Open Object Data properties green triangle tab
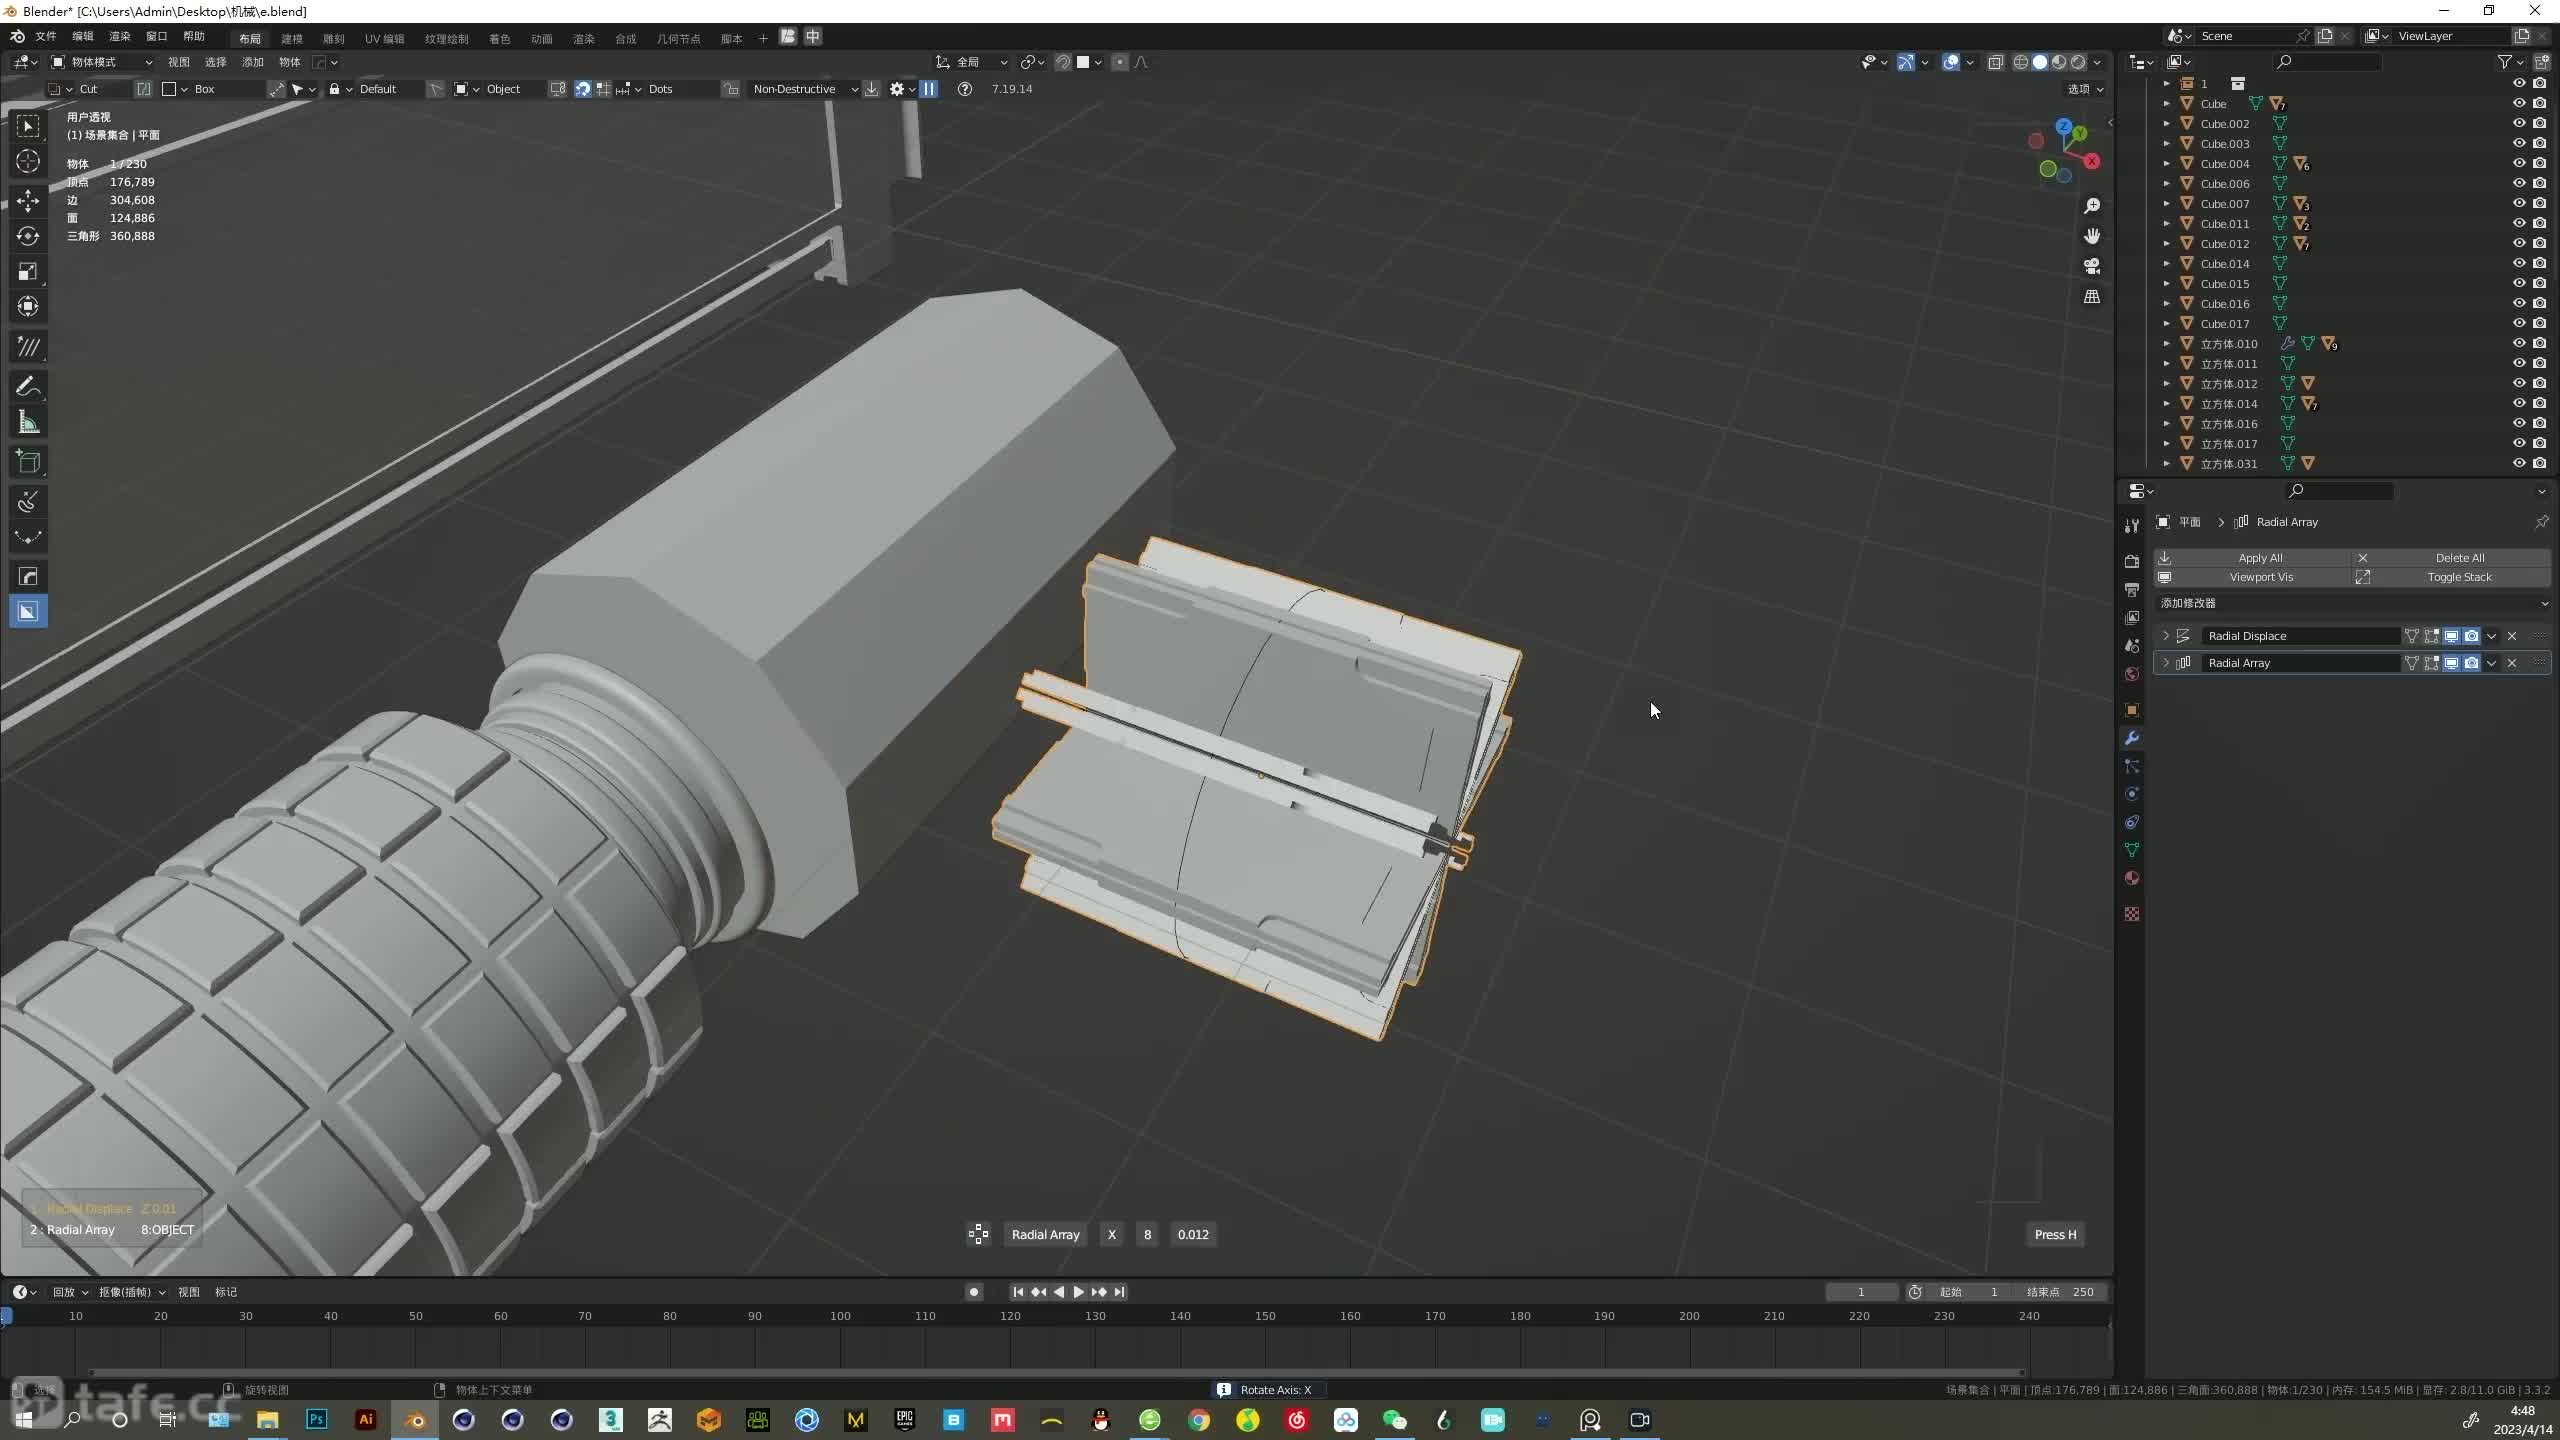The image size is (2560, 1440). coord(2132,850)
